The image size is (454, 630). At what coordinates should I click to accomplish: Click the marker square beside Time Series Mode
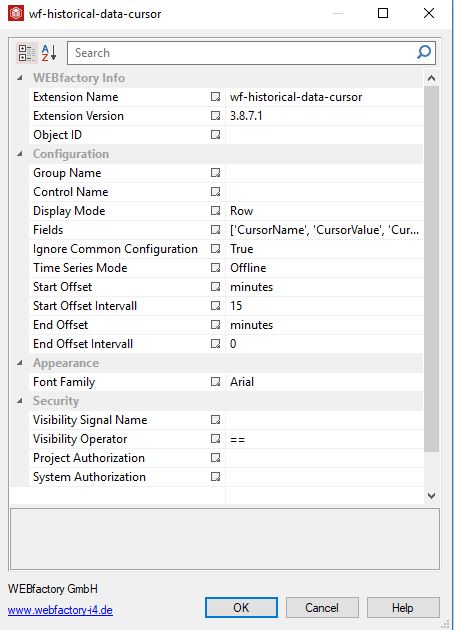pos(215,268)
